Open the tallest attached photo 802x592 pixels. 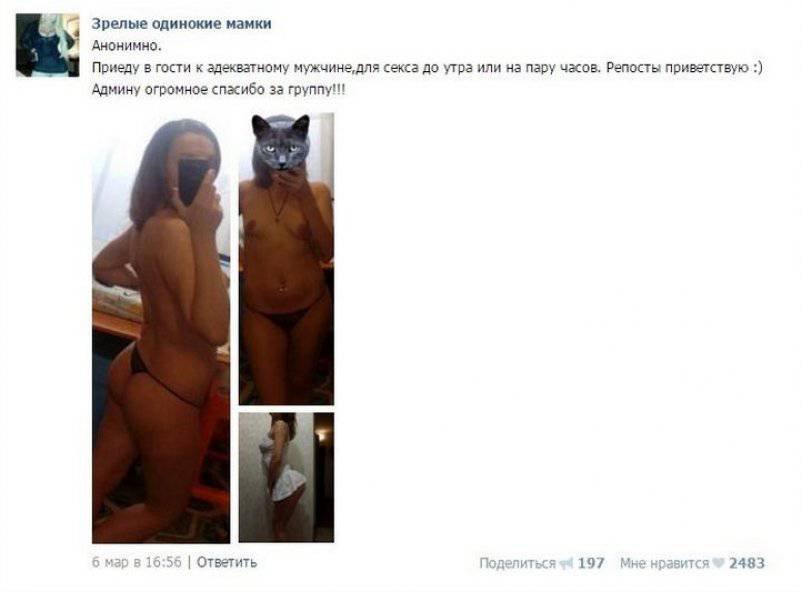pyautogui.click(x=161, y=328)
